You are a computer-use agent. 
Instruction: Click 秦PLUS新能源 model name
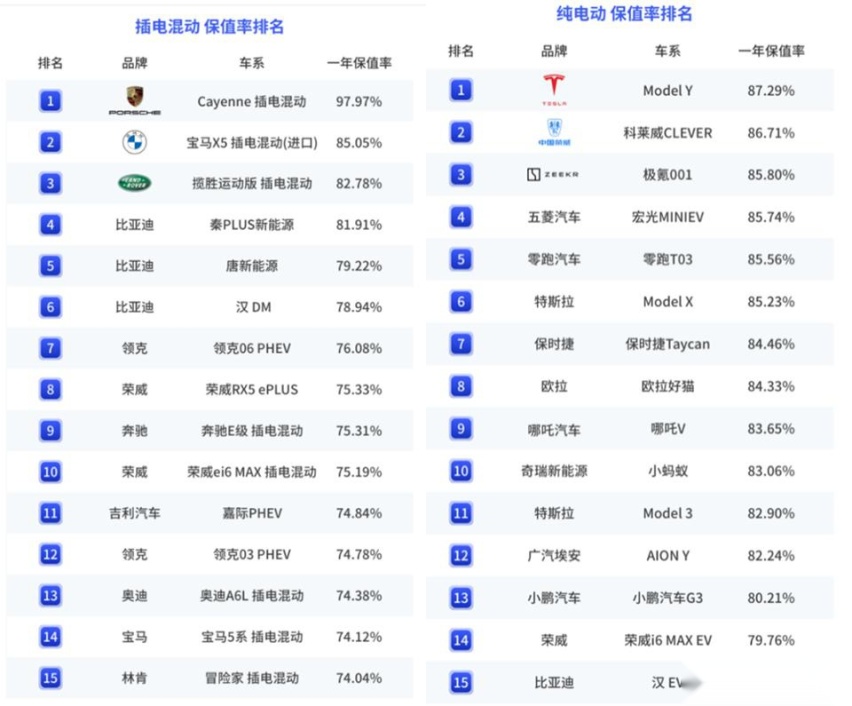click(x=252, y=224)
